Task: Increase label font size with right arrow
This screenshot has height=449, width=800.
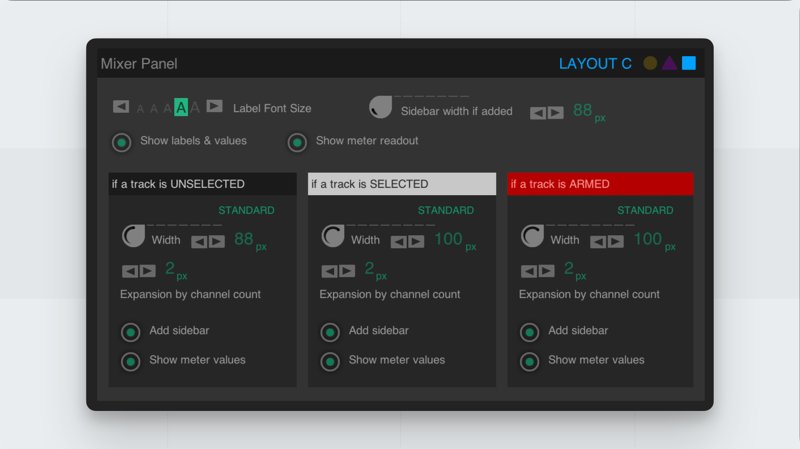Action: (x=214, y=106)
